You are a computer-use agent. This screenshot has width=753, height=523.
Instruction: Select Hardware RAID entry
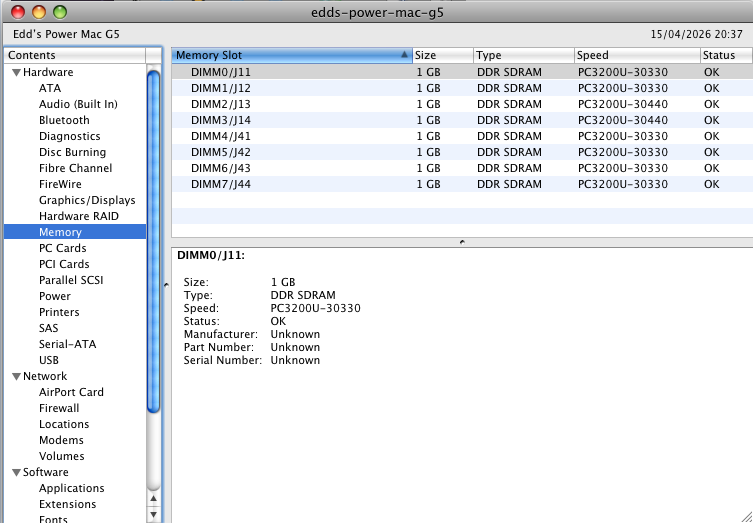[79, 216]
